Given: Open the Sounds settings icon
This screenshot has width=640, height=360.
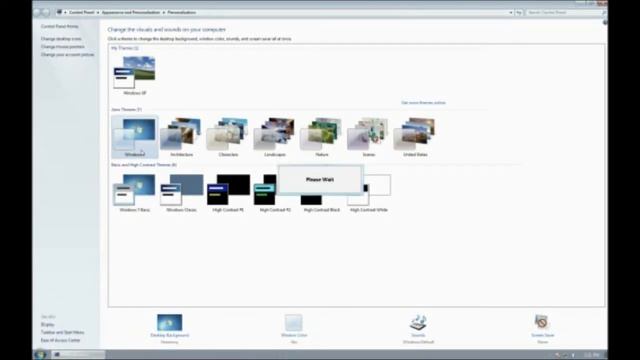Looking at the screenshot, I should [x=418, y=322].
